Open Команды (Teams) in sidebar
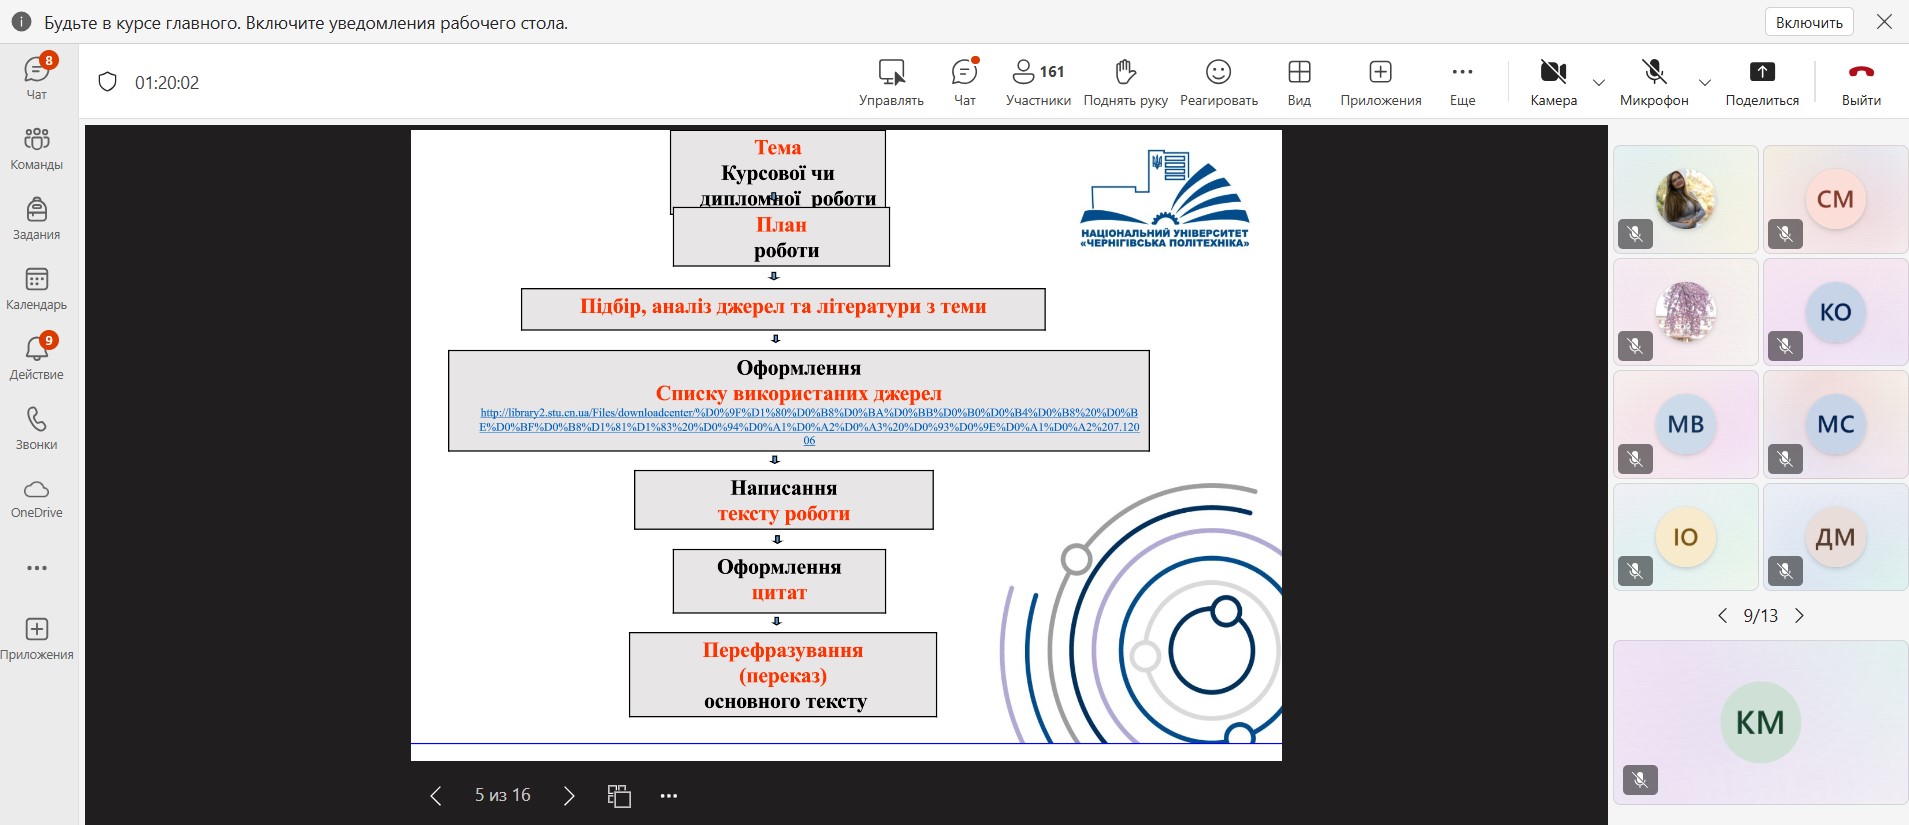 (36, 148)
